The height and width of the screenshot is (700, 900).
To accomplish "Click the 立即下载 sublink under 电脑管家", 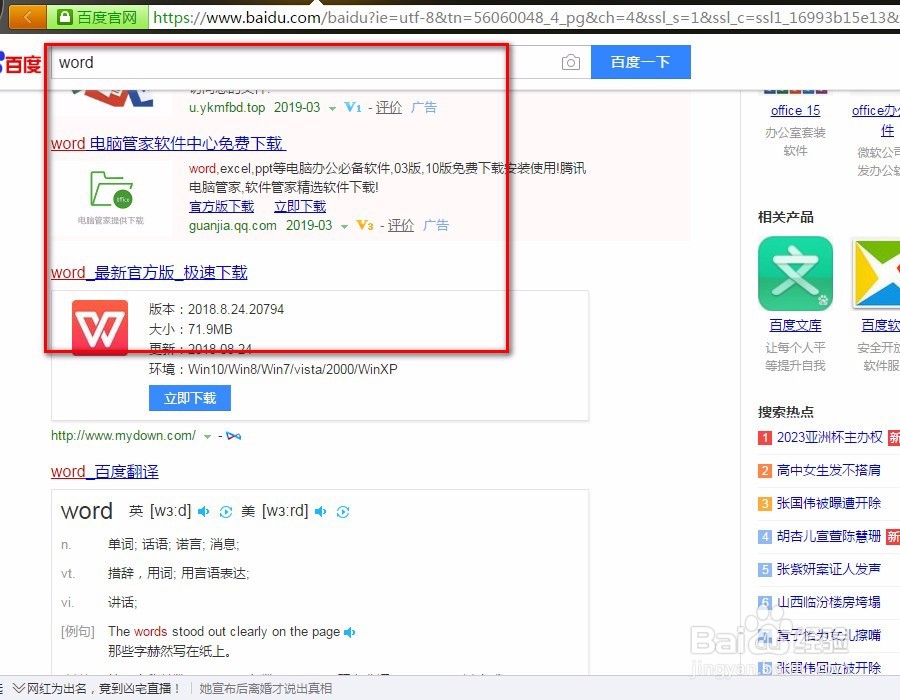I will click(300, 207).
